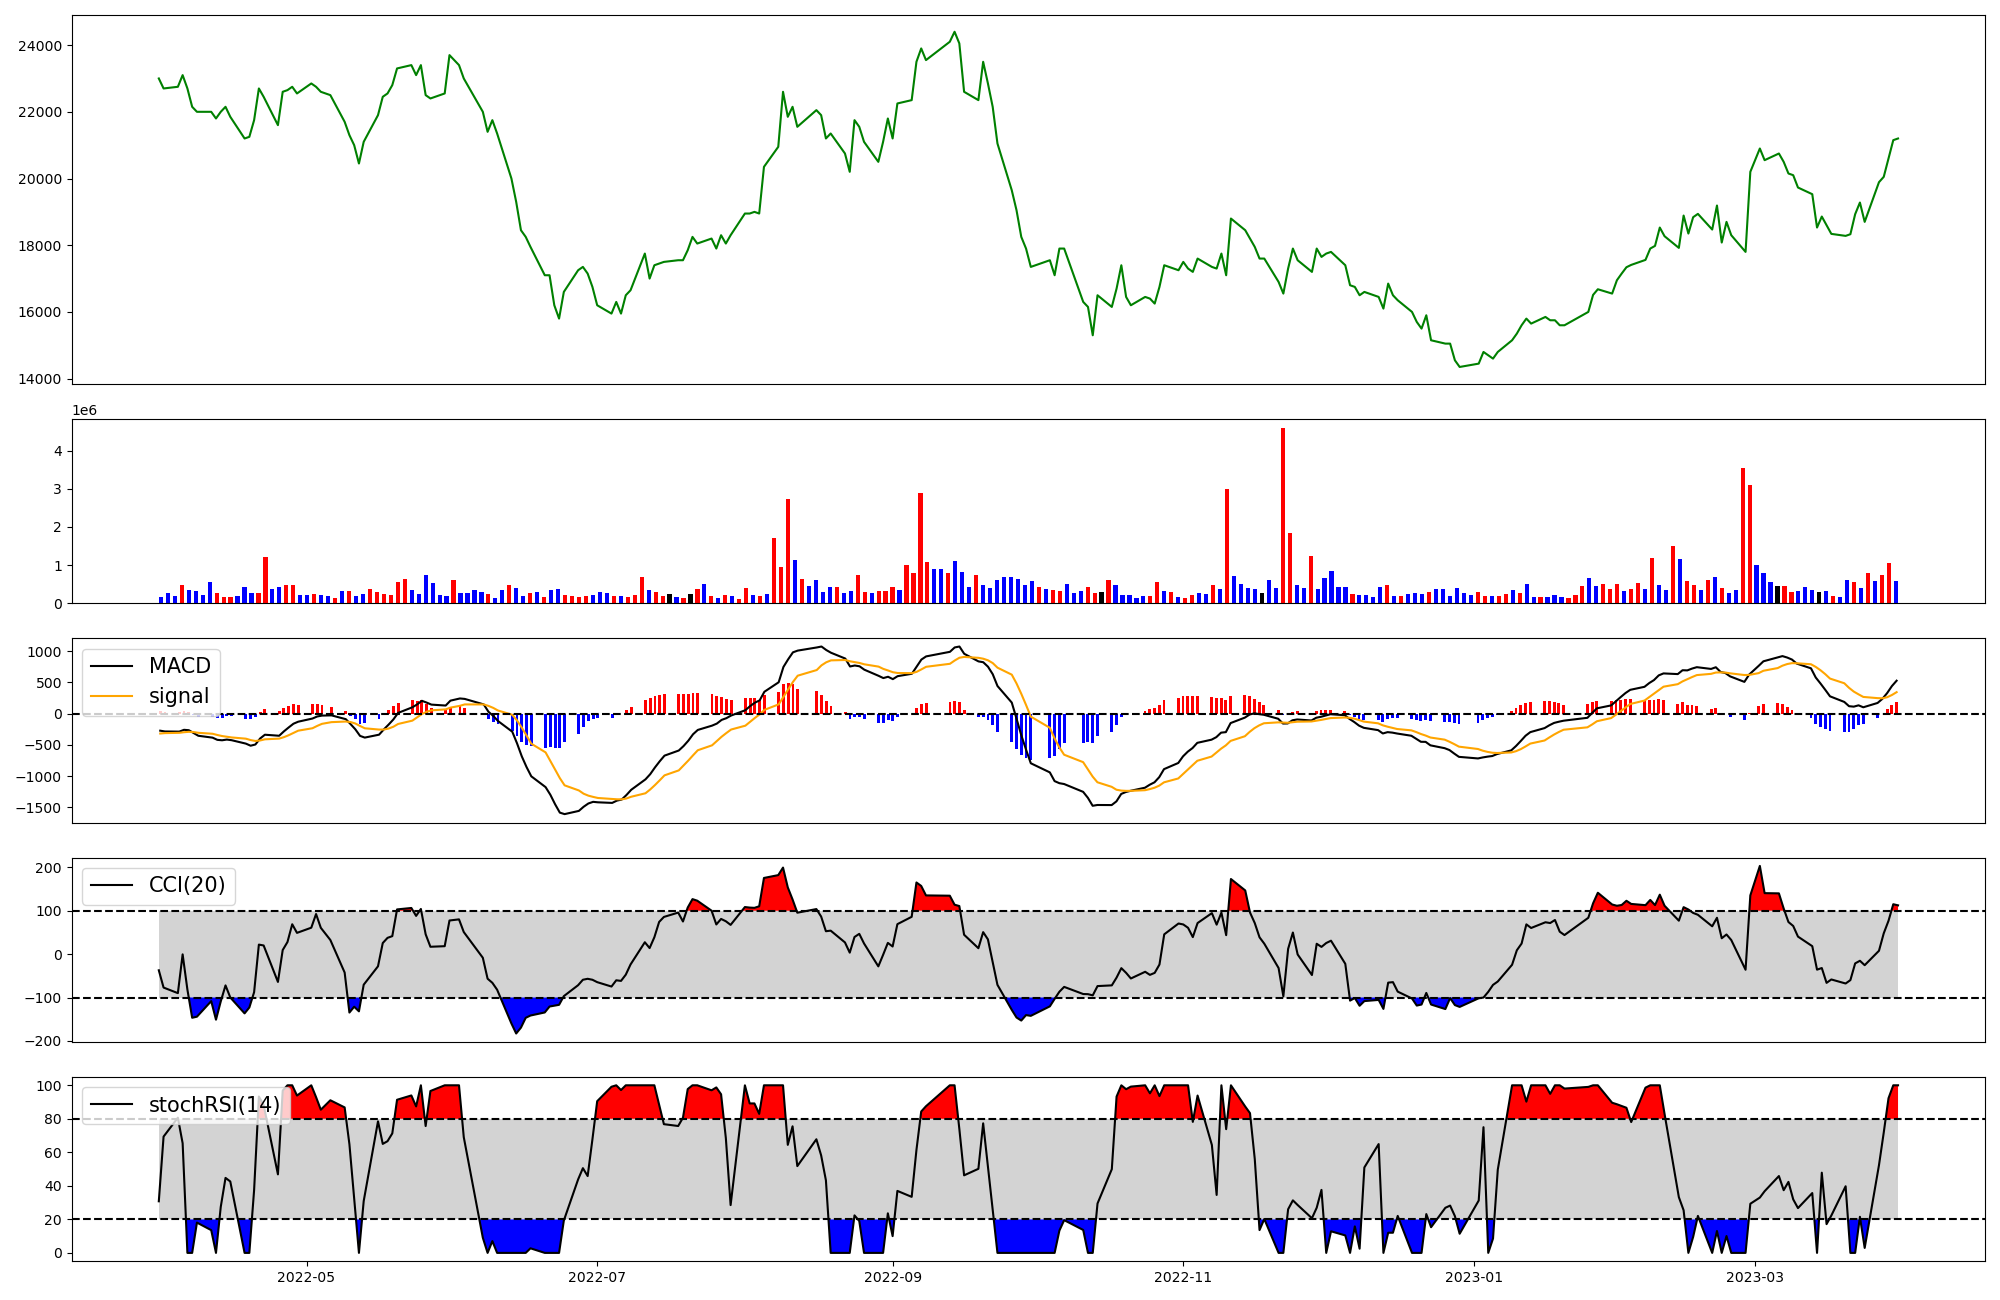Image resolution: width=2000 pixels, height=1300 pixels.
Task: Select the CCI(20) legend entry
Action: click(186, 885)
